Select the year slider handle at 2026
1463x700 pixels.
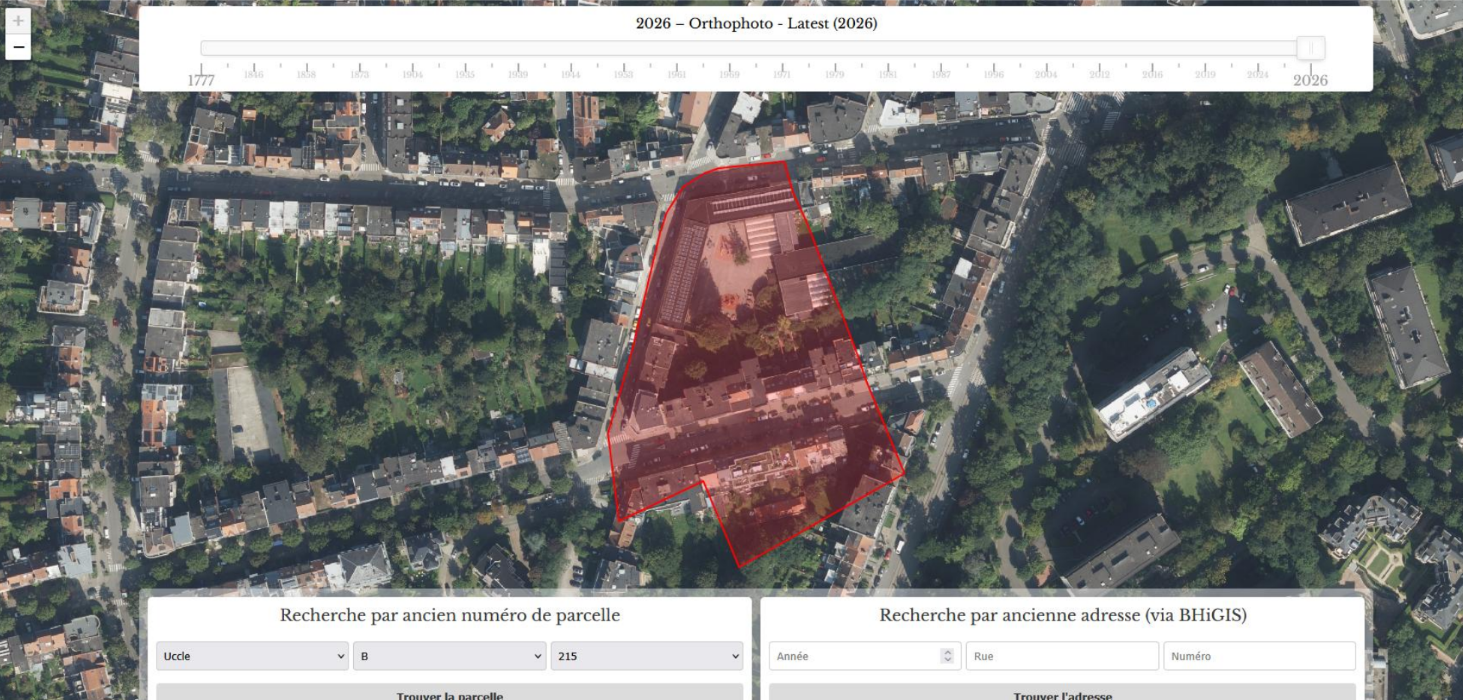click(1310, 46)
